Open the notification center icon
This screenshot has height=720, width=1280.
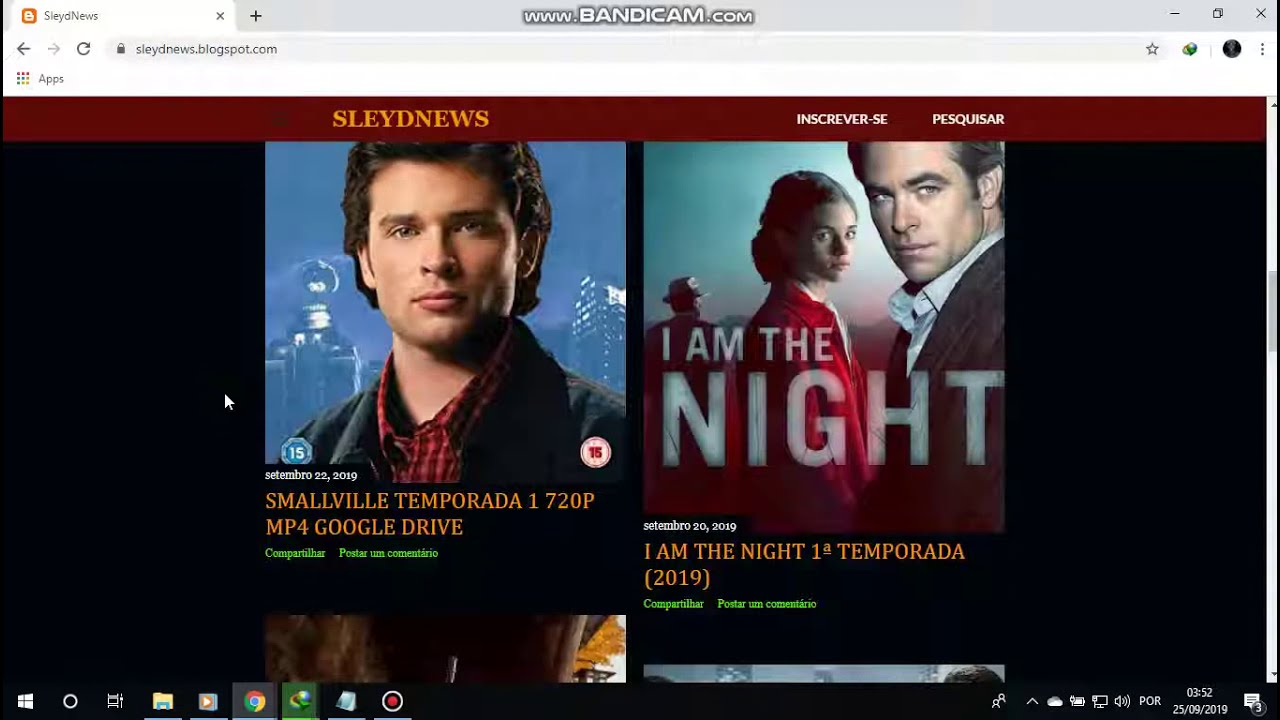[1253, 701]
